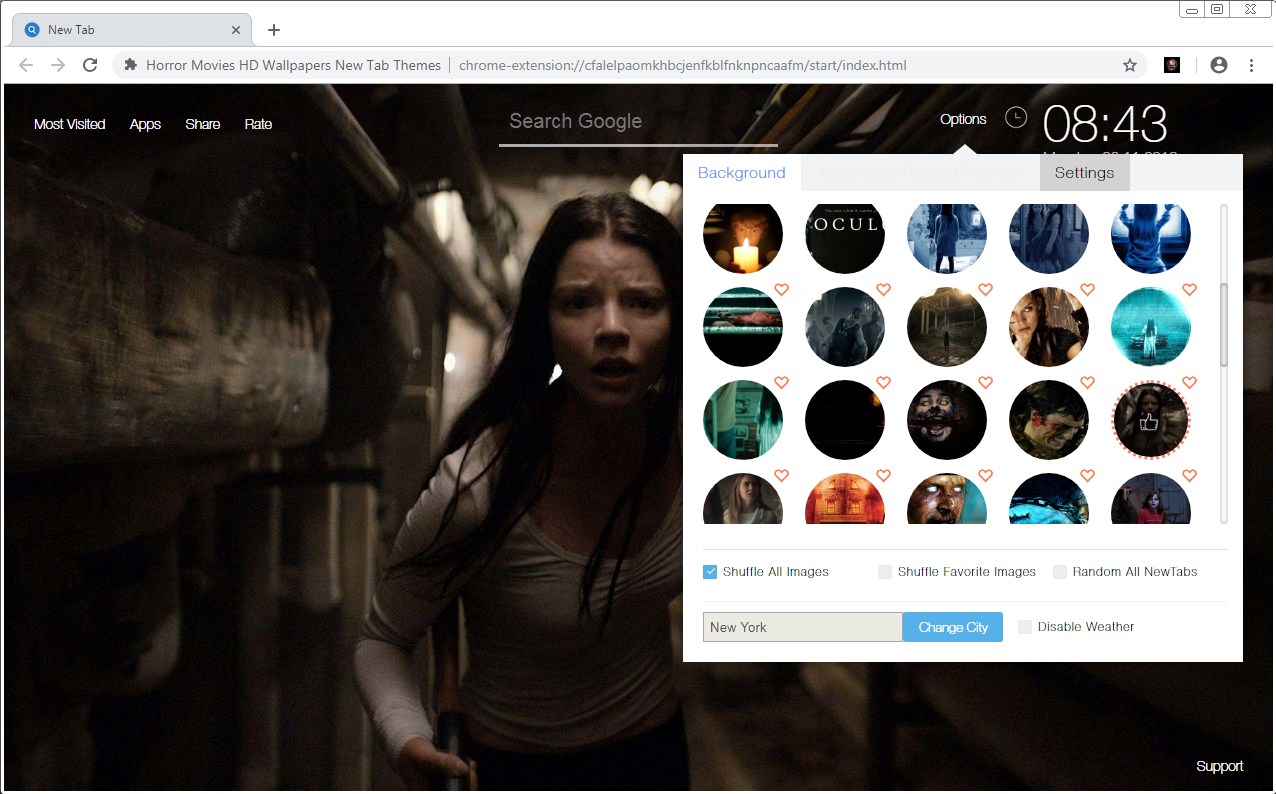Click heart on teal Ring girl thumbnail
1276x794 pixels.
pyautogui.click(x=1190, y=290)
